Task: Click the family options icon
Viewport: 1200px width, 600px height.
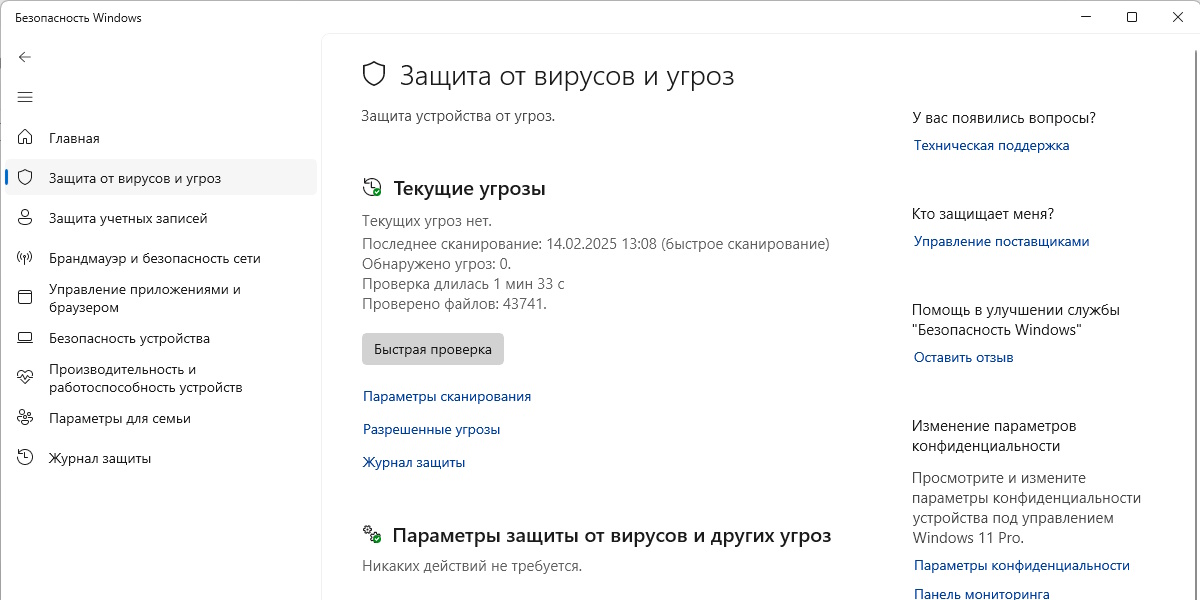Action: click(25, 418)
